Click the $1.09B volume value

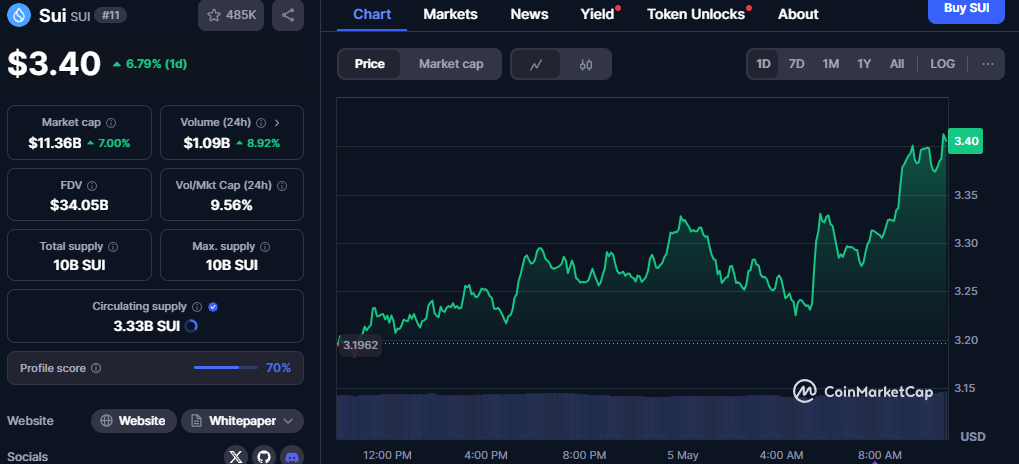coord(207,143)
